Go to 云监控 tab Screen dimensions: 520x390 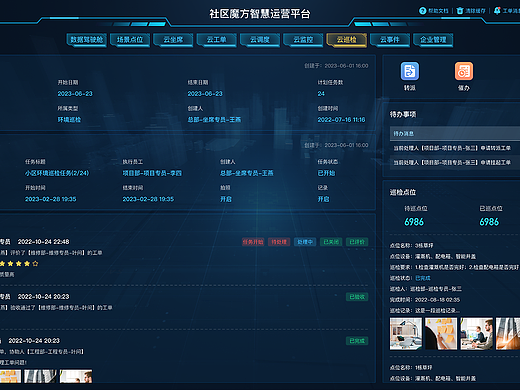303,40
